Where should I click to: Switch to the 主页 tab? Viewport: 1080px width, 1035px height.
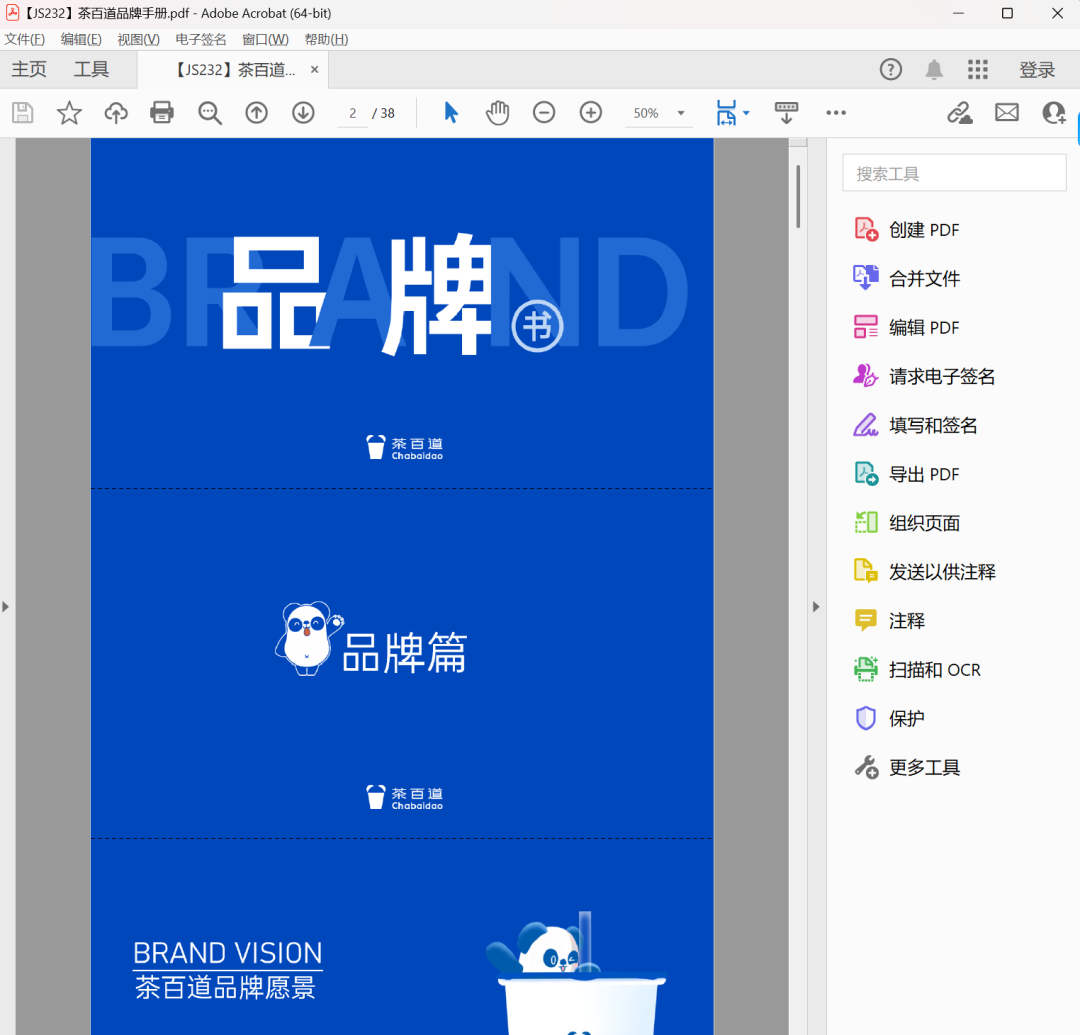pyautogui.click(x=29, y=69)
